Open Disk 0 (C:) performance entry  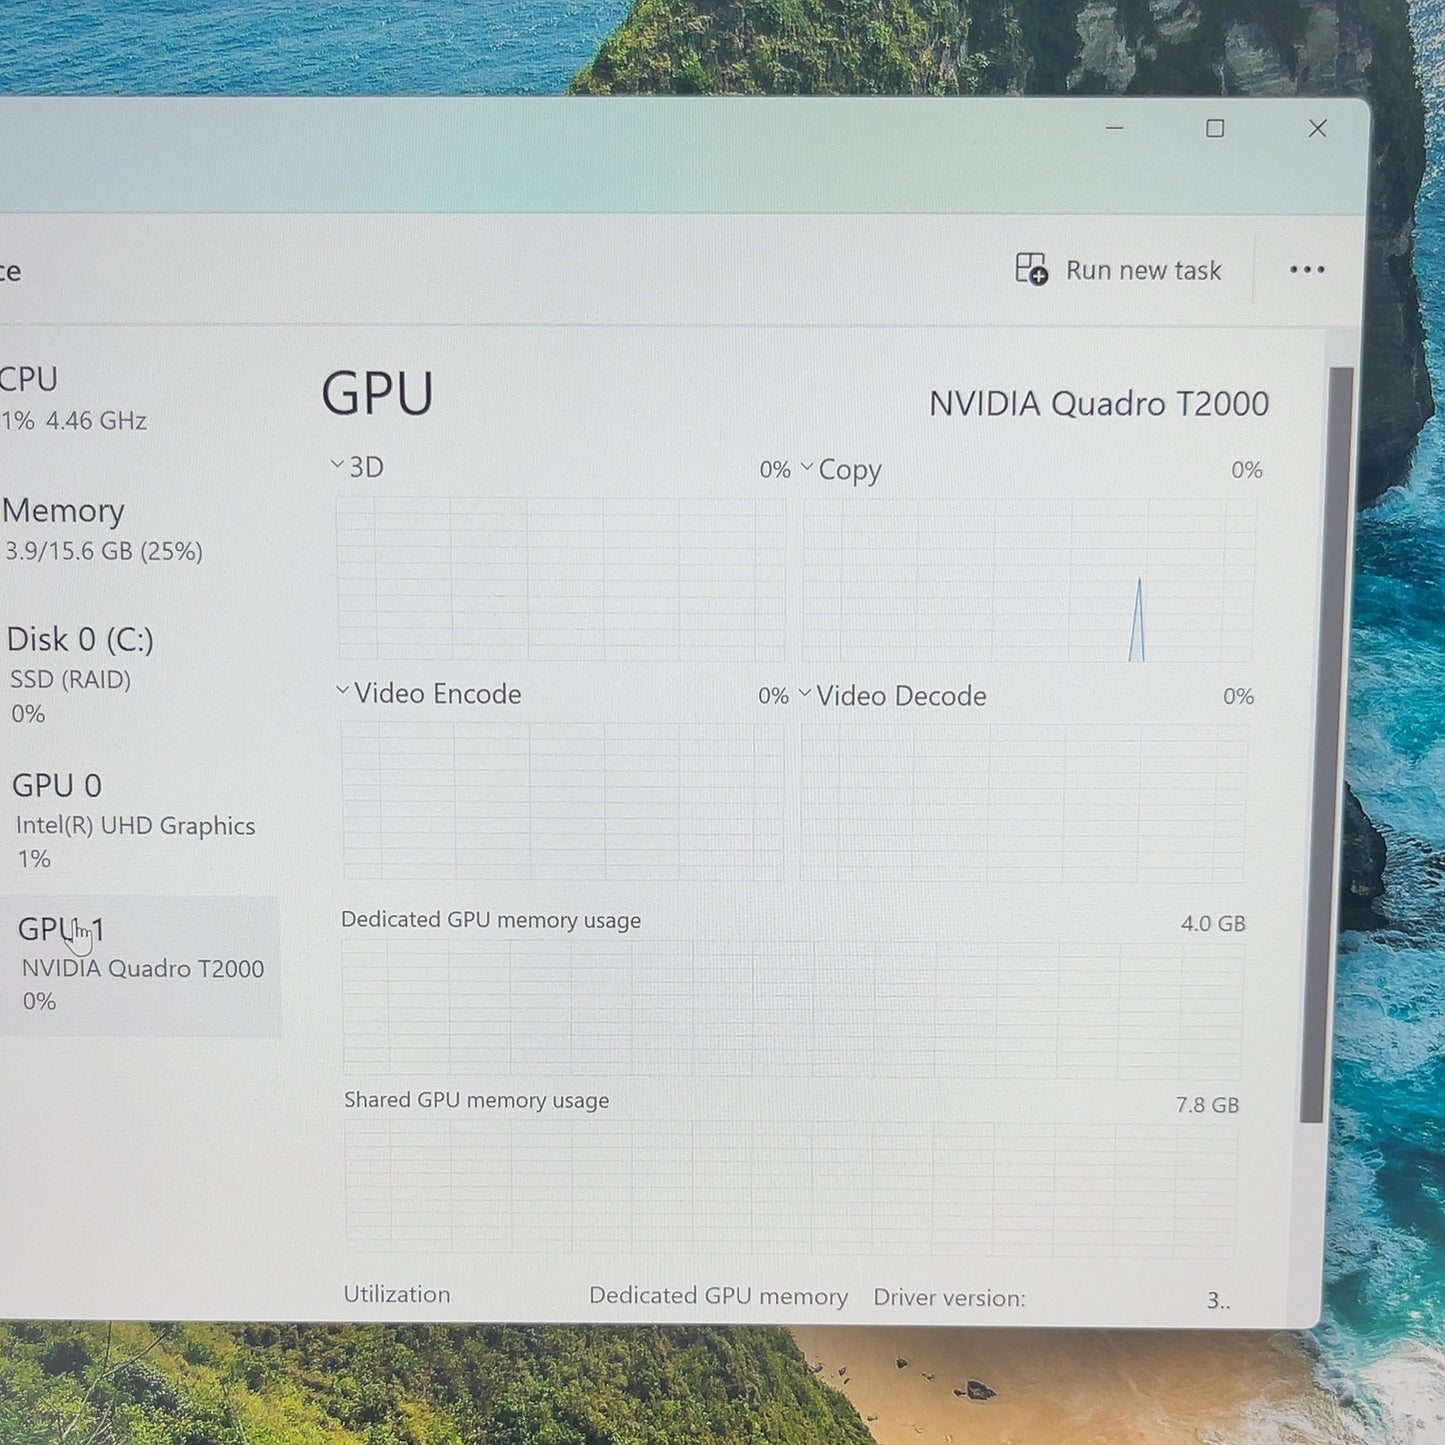pos(83,675)
